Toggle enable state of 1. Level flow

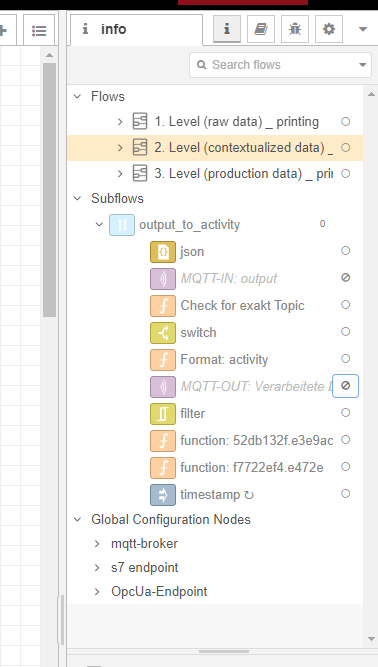[346, 122]
